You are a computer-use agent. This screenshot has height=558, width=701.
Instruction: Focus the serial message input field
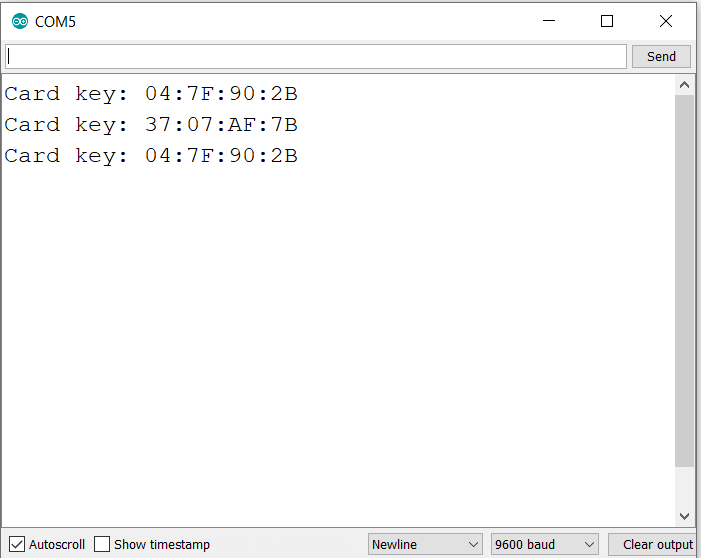[316, 56]
